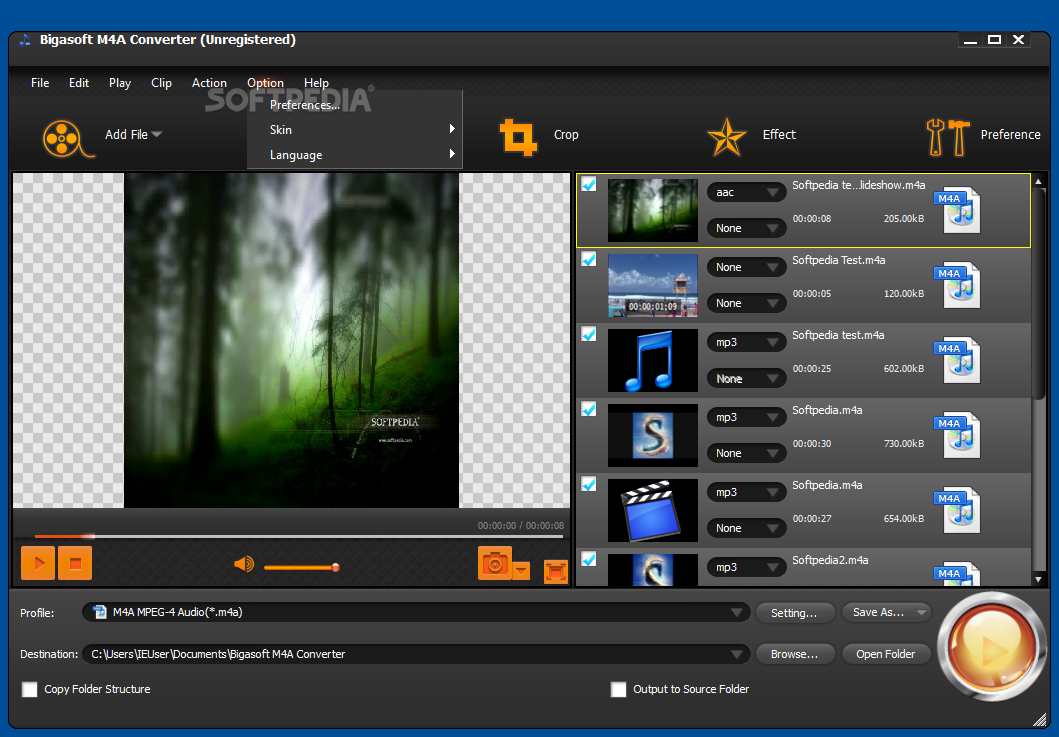Click M4A format icon for Softpedia test.m4a 602.00kB
Viewport: 1059px width, 737px height.
958,360
